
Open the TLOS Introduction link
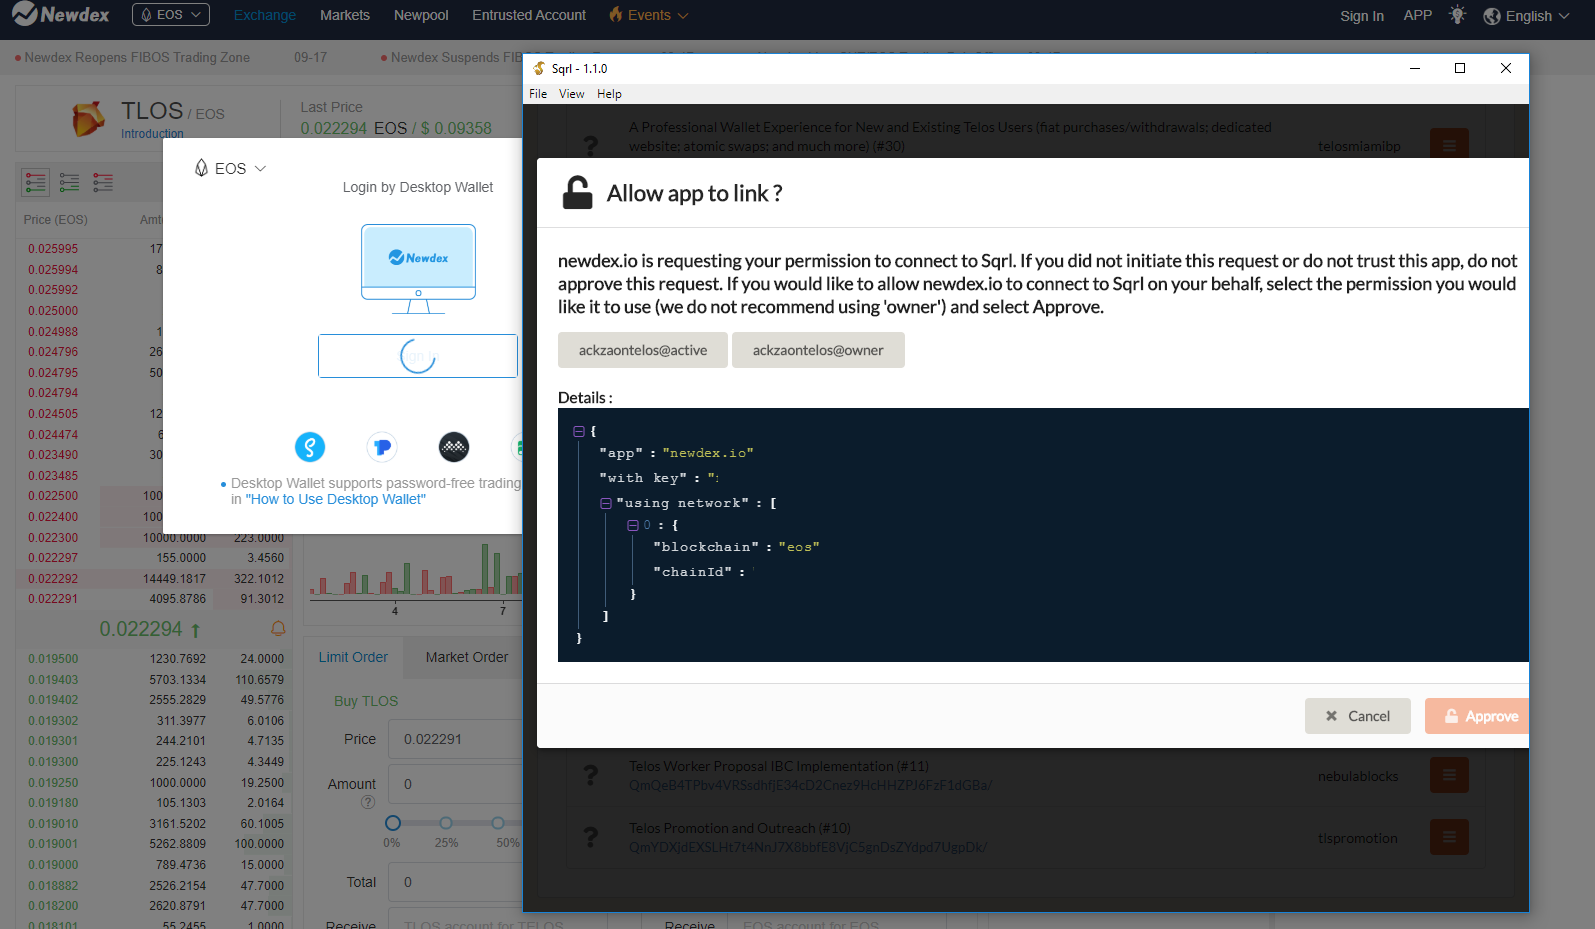152,134
